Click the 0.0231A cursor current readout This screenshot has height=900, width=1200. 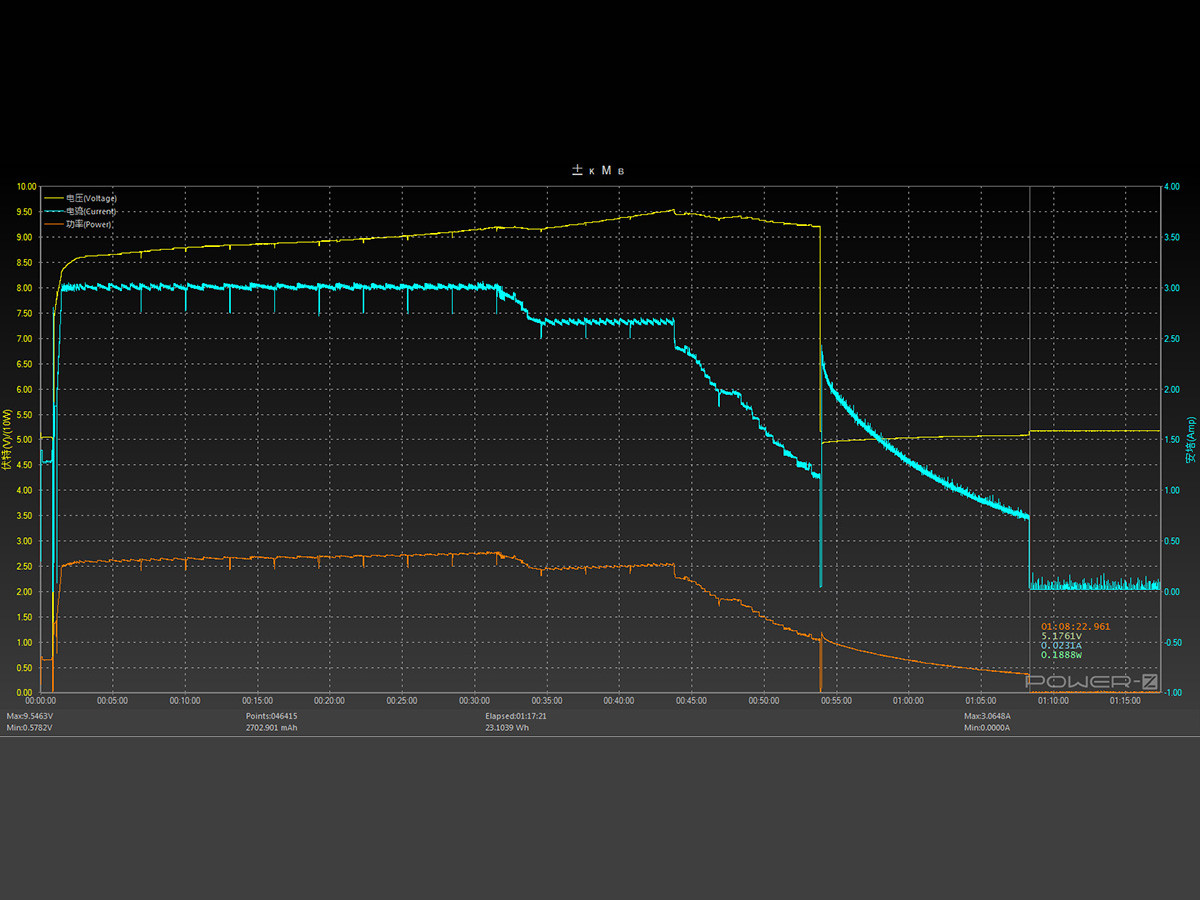pos(1061,645)
